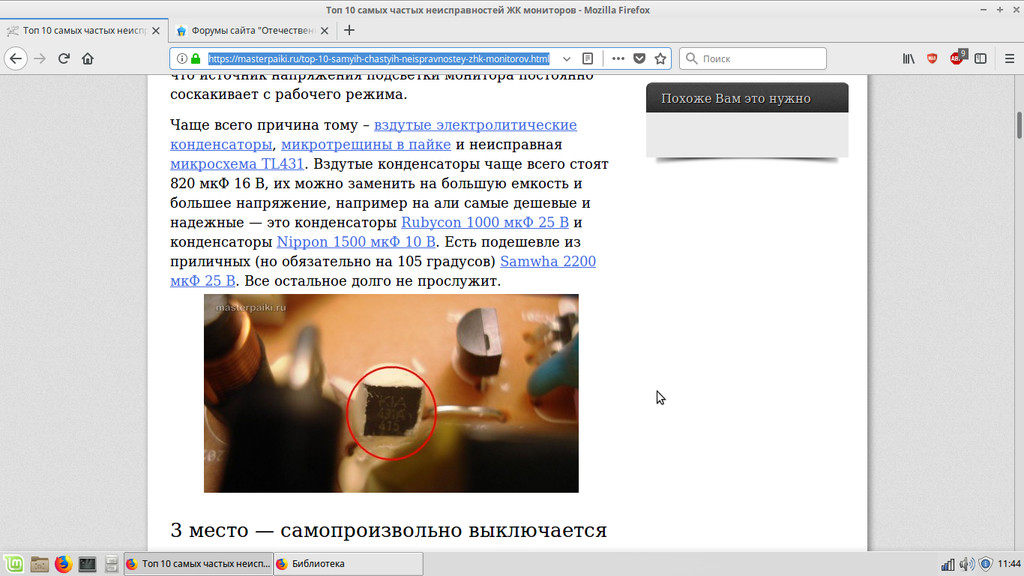Follow the "Nippon 1500 мкФ 10 В" link
1024x576 pixels.
click(356, 242)
